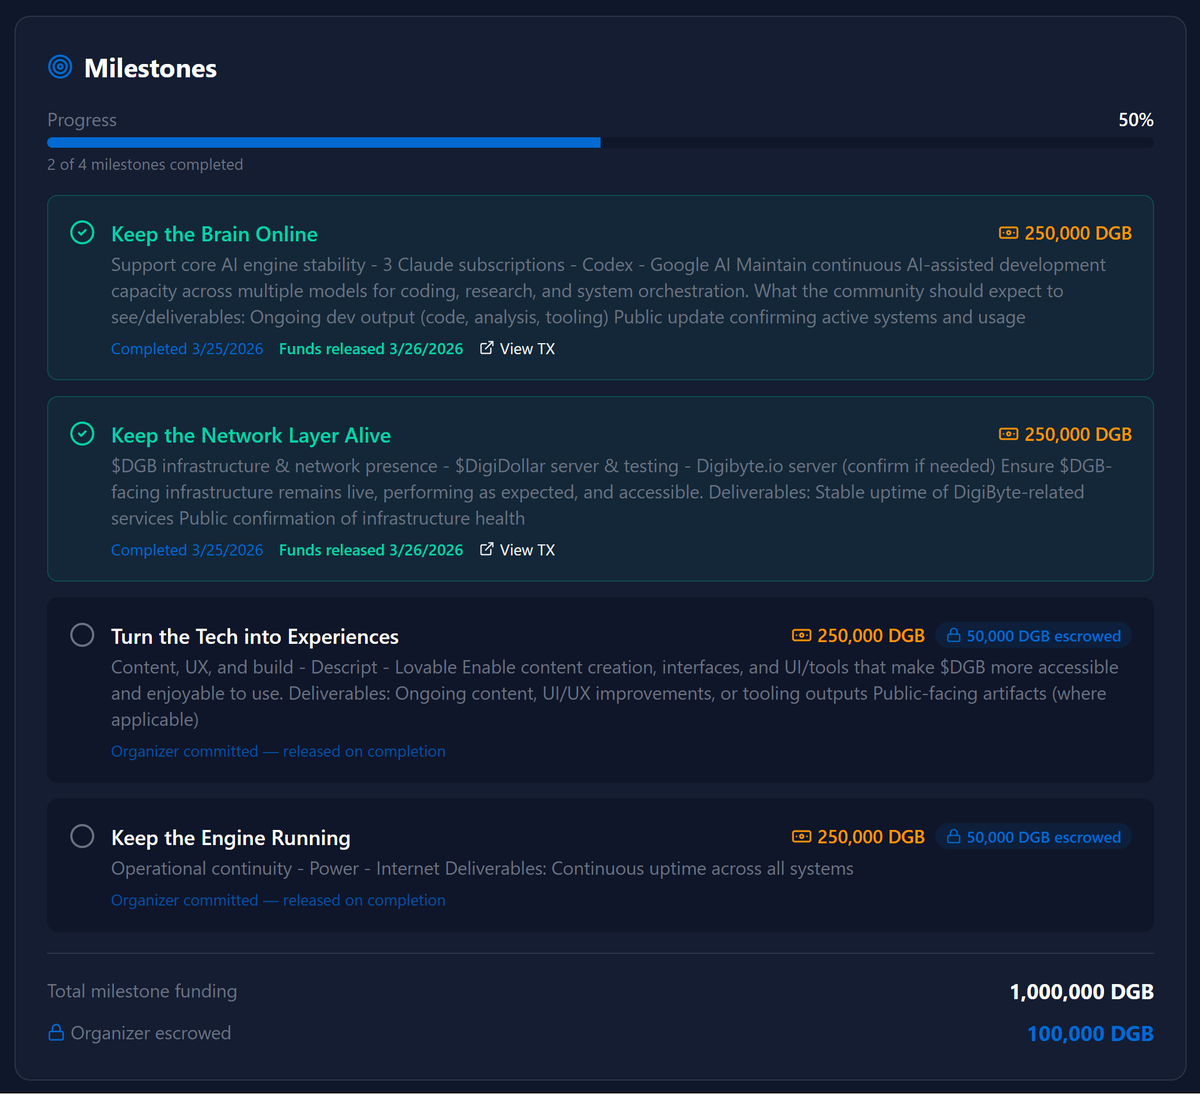Click the Milestones target icon
Image resolution: width=1200 pixels, height=1094 pixels.
click(x=59, y=67)
